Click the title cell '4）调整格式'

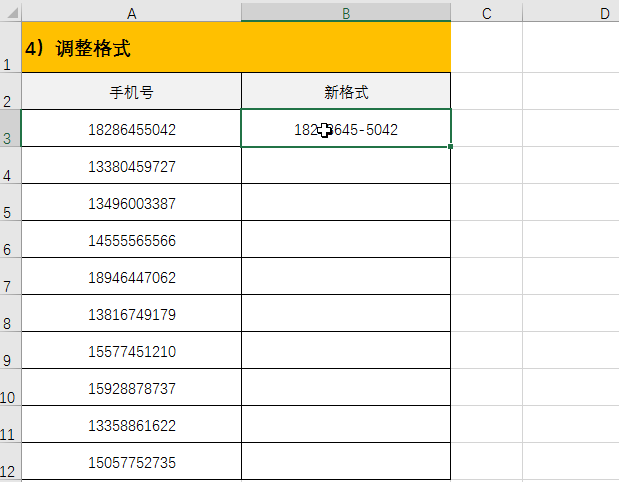[236, 47]
